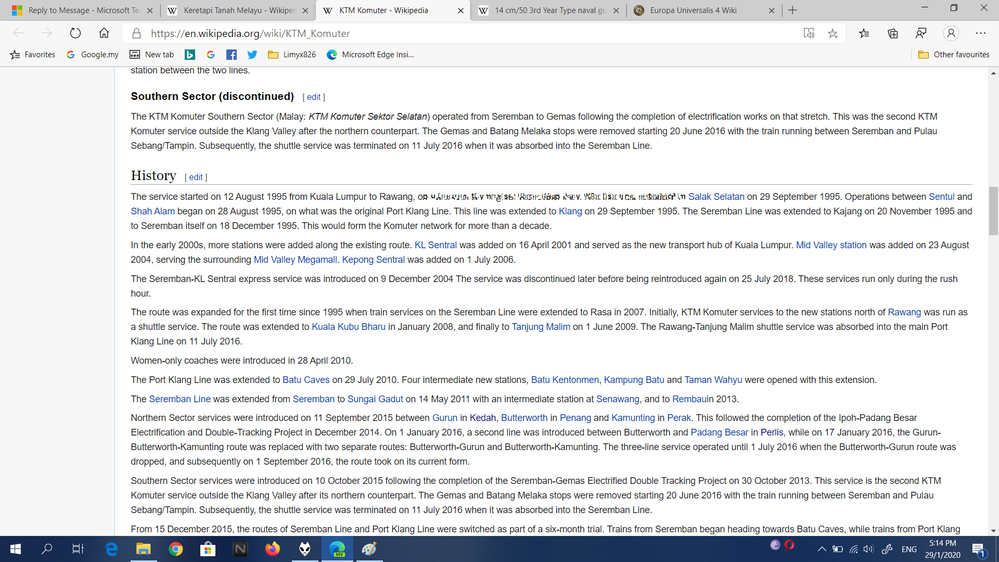Launch File Explorer from taskbar

point(143,549)
